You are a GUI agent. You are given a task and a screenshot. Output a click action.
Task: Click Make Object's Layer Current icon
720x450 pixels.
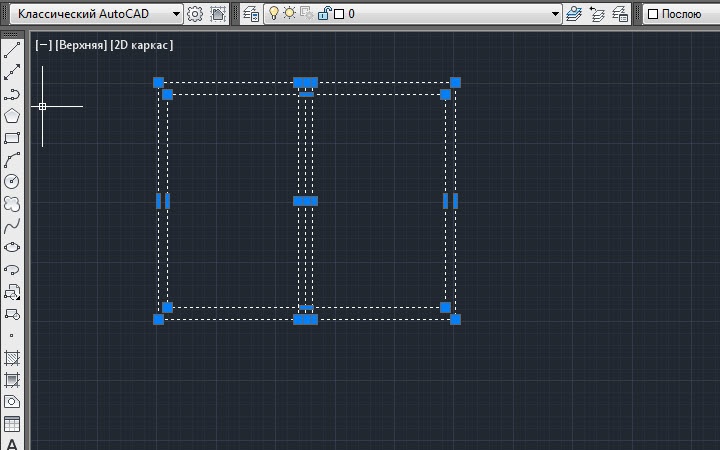[x=574, y=14]
